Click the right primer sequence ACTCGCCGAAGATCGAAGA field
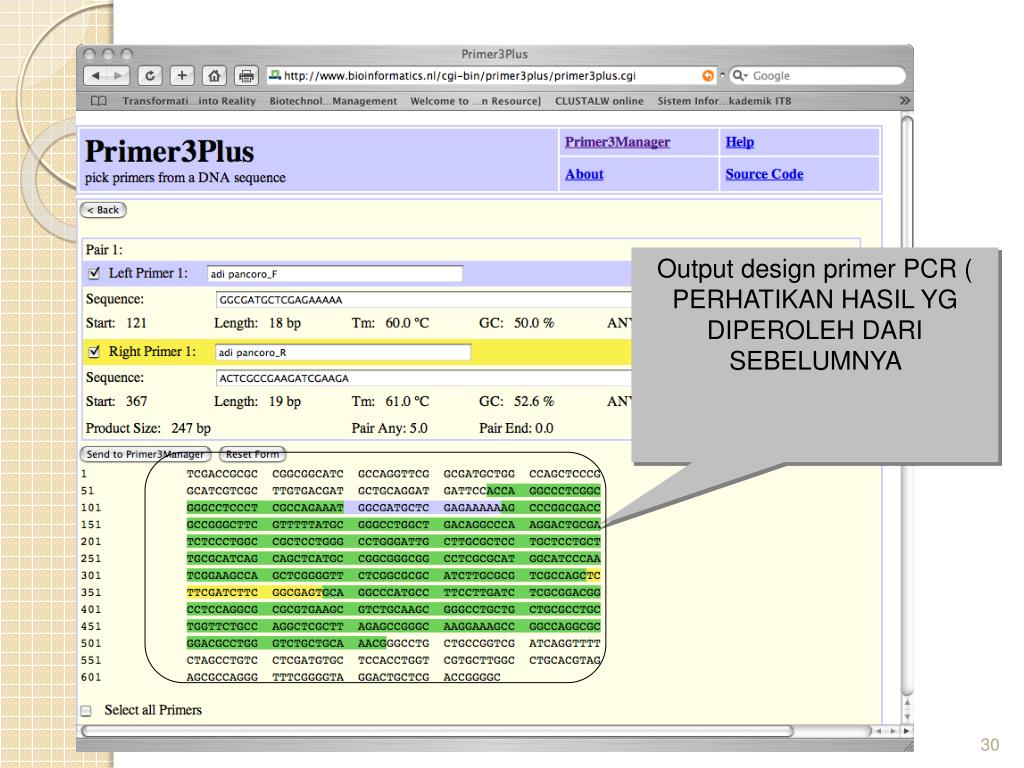 (424, 378)
